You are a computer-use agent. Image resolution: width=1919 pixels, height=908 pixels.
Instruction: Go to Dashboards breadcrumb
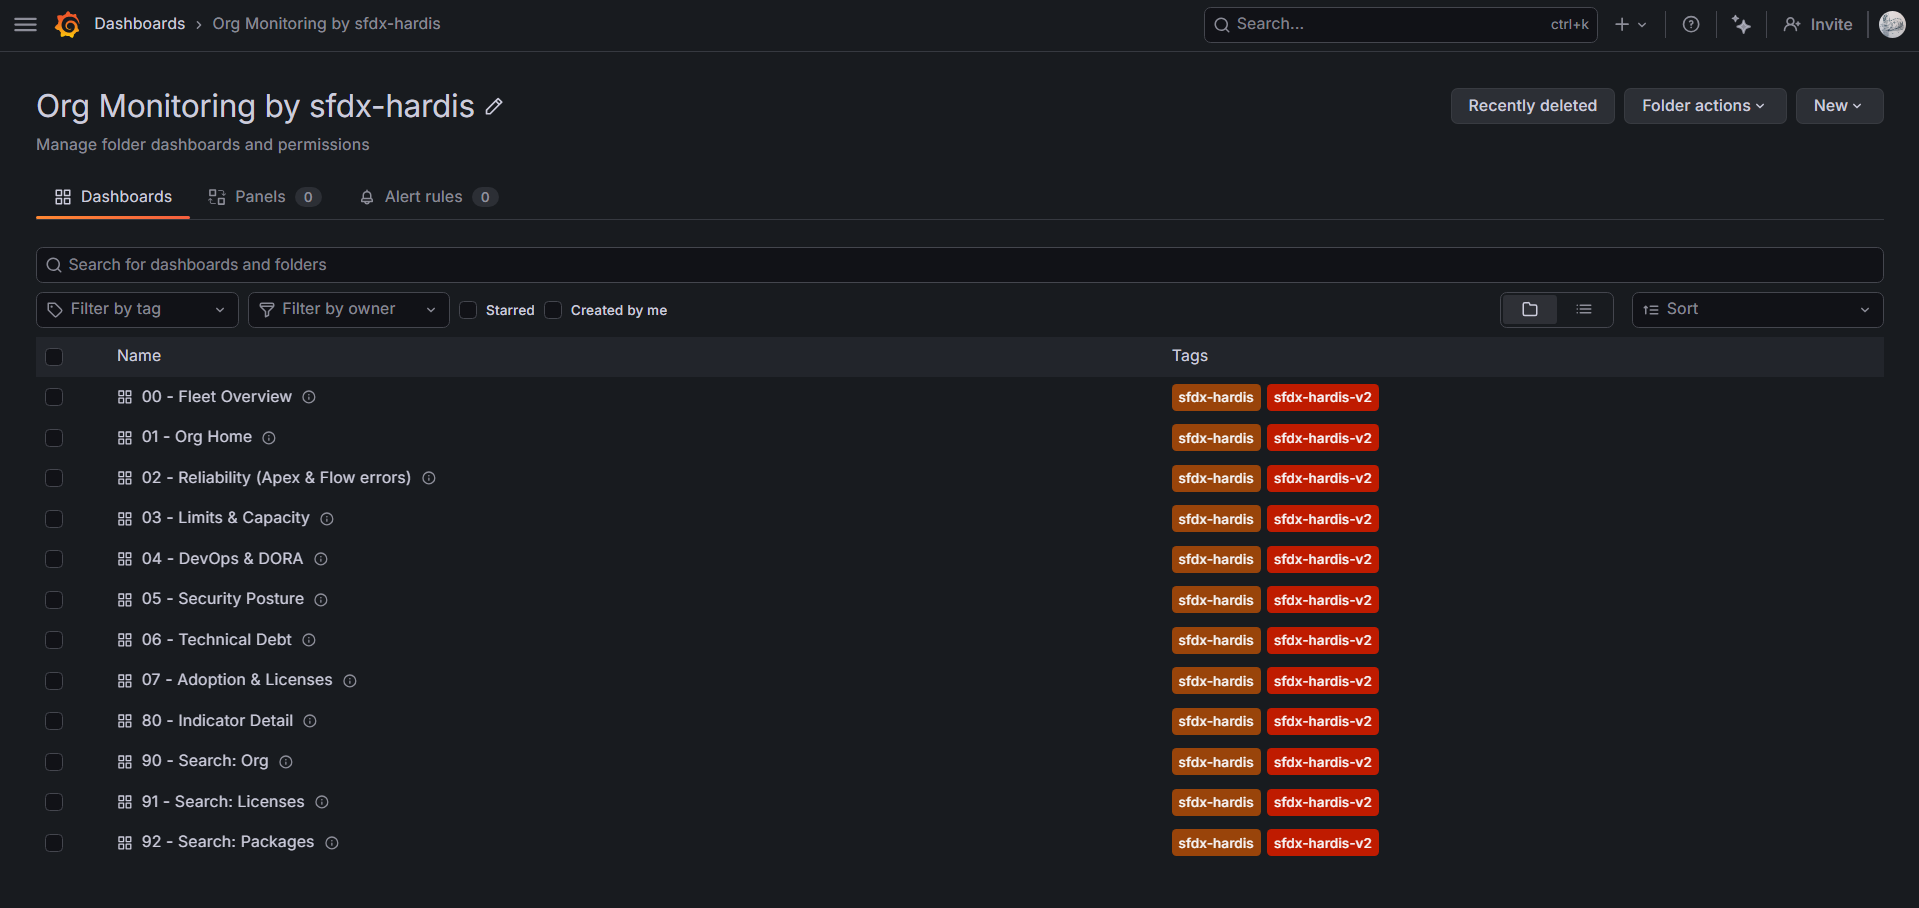point(140,24)
